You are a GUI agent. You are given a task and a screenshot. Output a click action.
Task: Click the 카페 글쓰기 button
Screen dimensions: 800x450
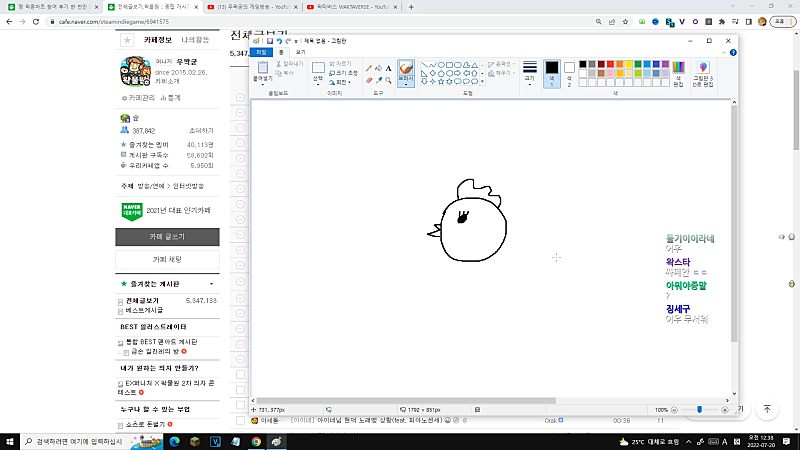(166, 237)
